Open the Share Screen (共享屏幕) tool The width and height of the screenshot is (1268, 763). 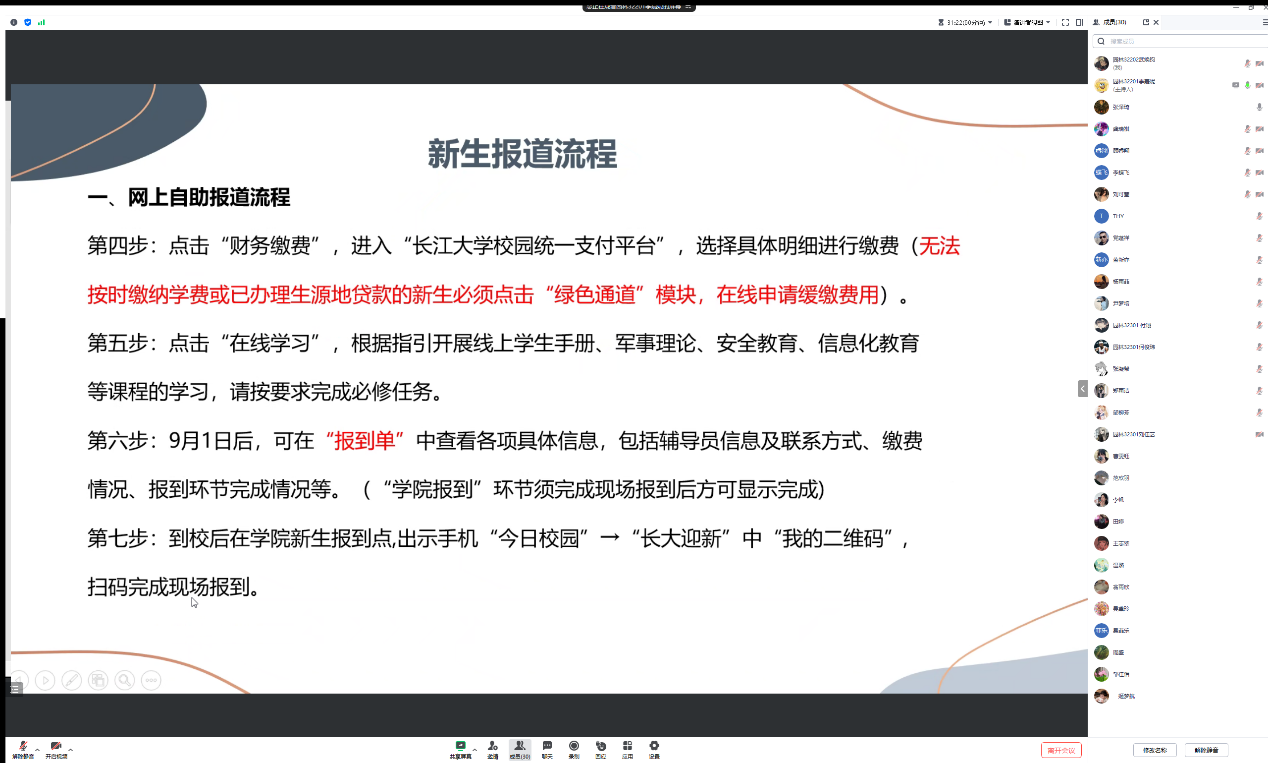[x=460, y=749]
